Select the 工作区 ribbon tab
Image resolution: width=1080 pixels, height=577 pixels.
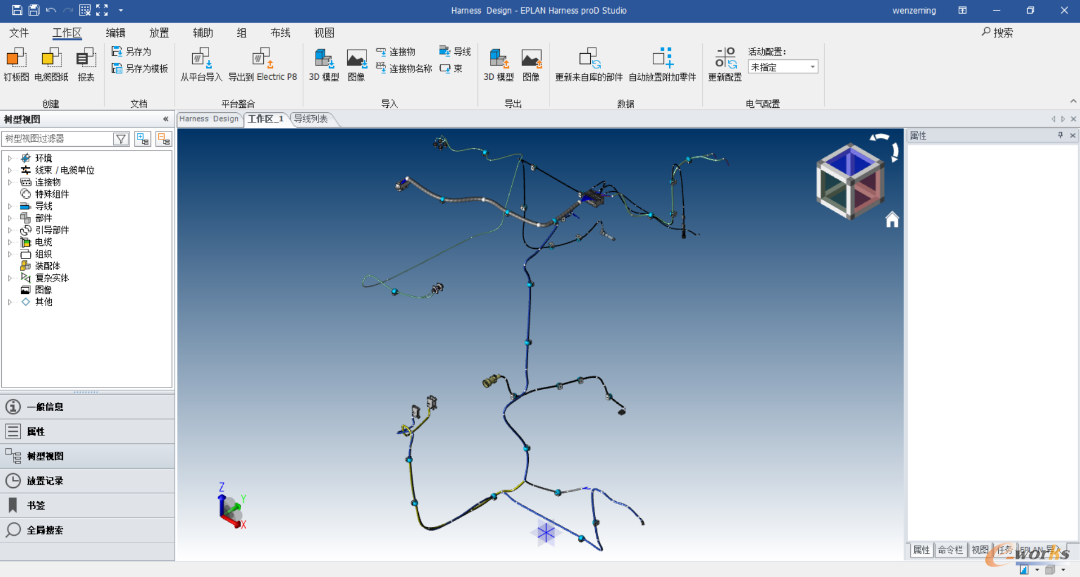click(67, 32)
